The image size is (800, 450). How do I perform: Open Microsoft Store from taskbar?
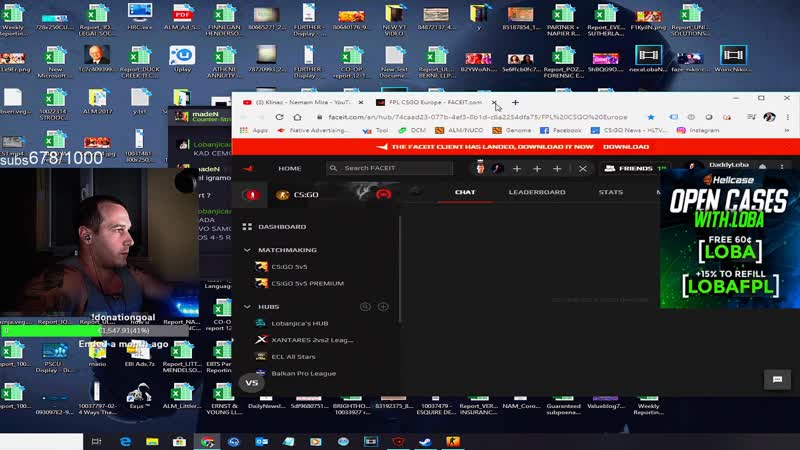(x=179, y=442)
